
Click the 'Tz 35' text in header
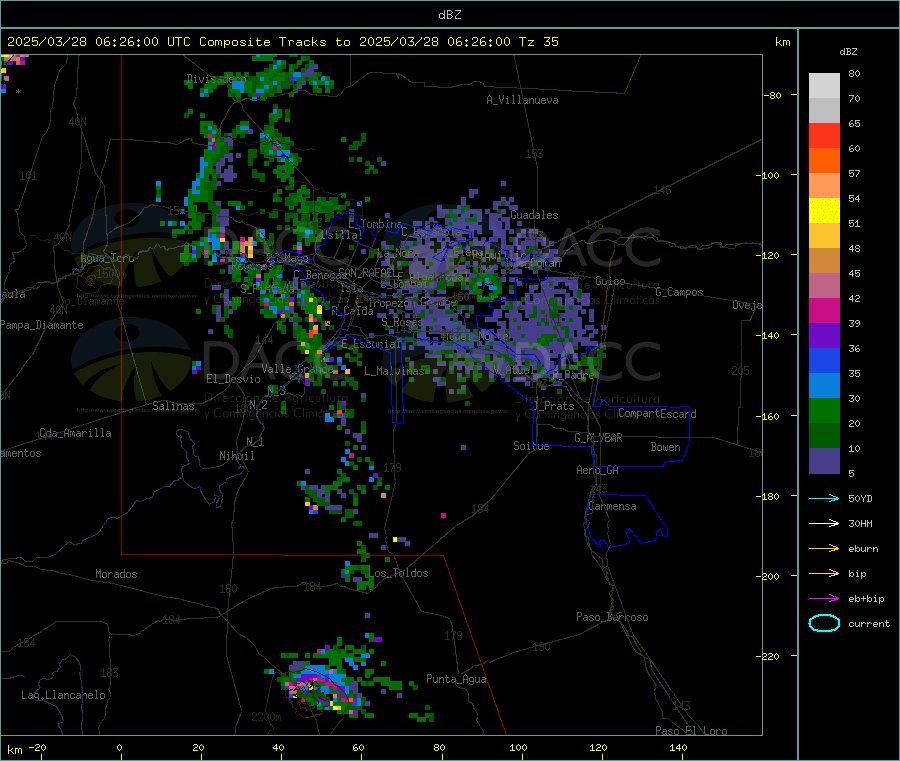[x=539, y=42]
